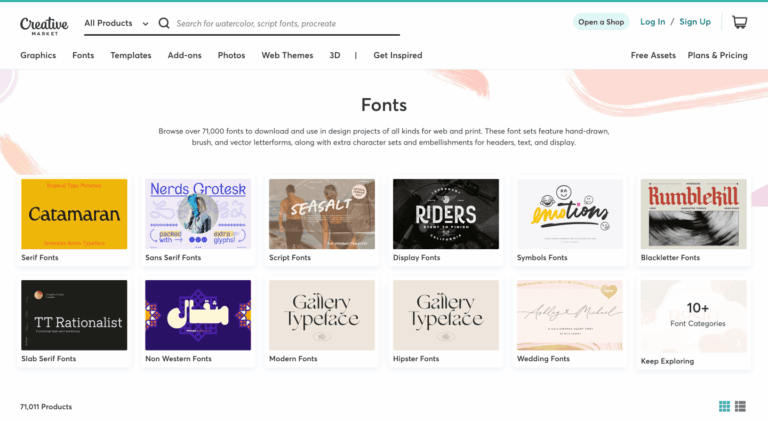Viewport: 768px width, 421px height.
Task: Open the Non Western Fonts thumbnail
Action: tap(198, 315)
